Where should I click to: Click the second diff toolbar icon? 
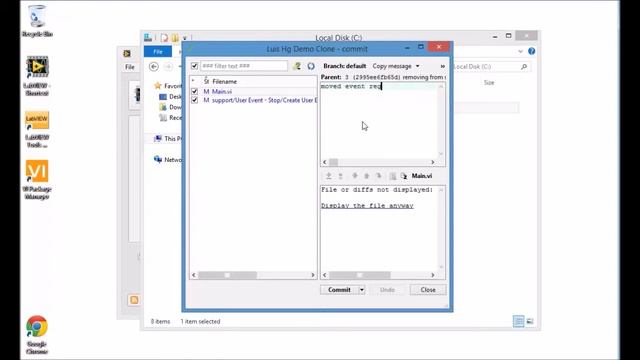click(340, 176)
